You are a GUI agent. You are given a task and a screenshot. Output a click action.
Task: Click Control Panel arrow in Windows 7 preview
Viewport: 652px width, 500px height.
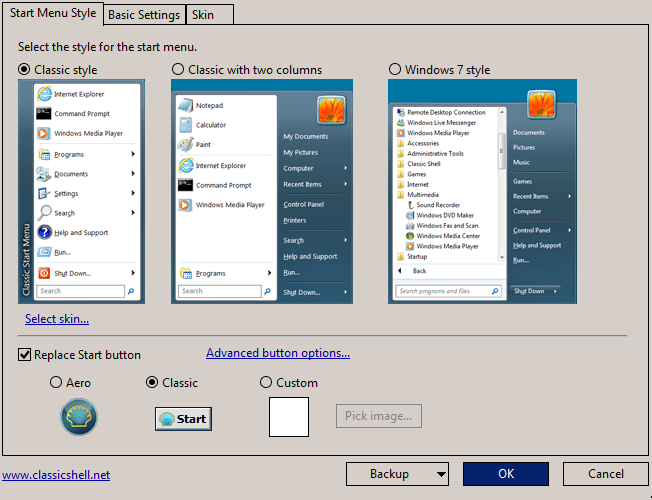coord(569,230)
